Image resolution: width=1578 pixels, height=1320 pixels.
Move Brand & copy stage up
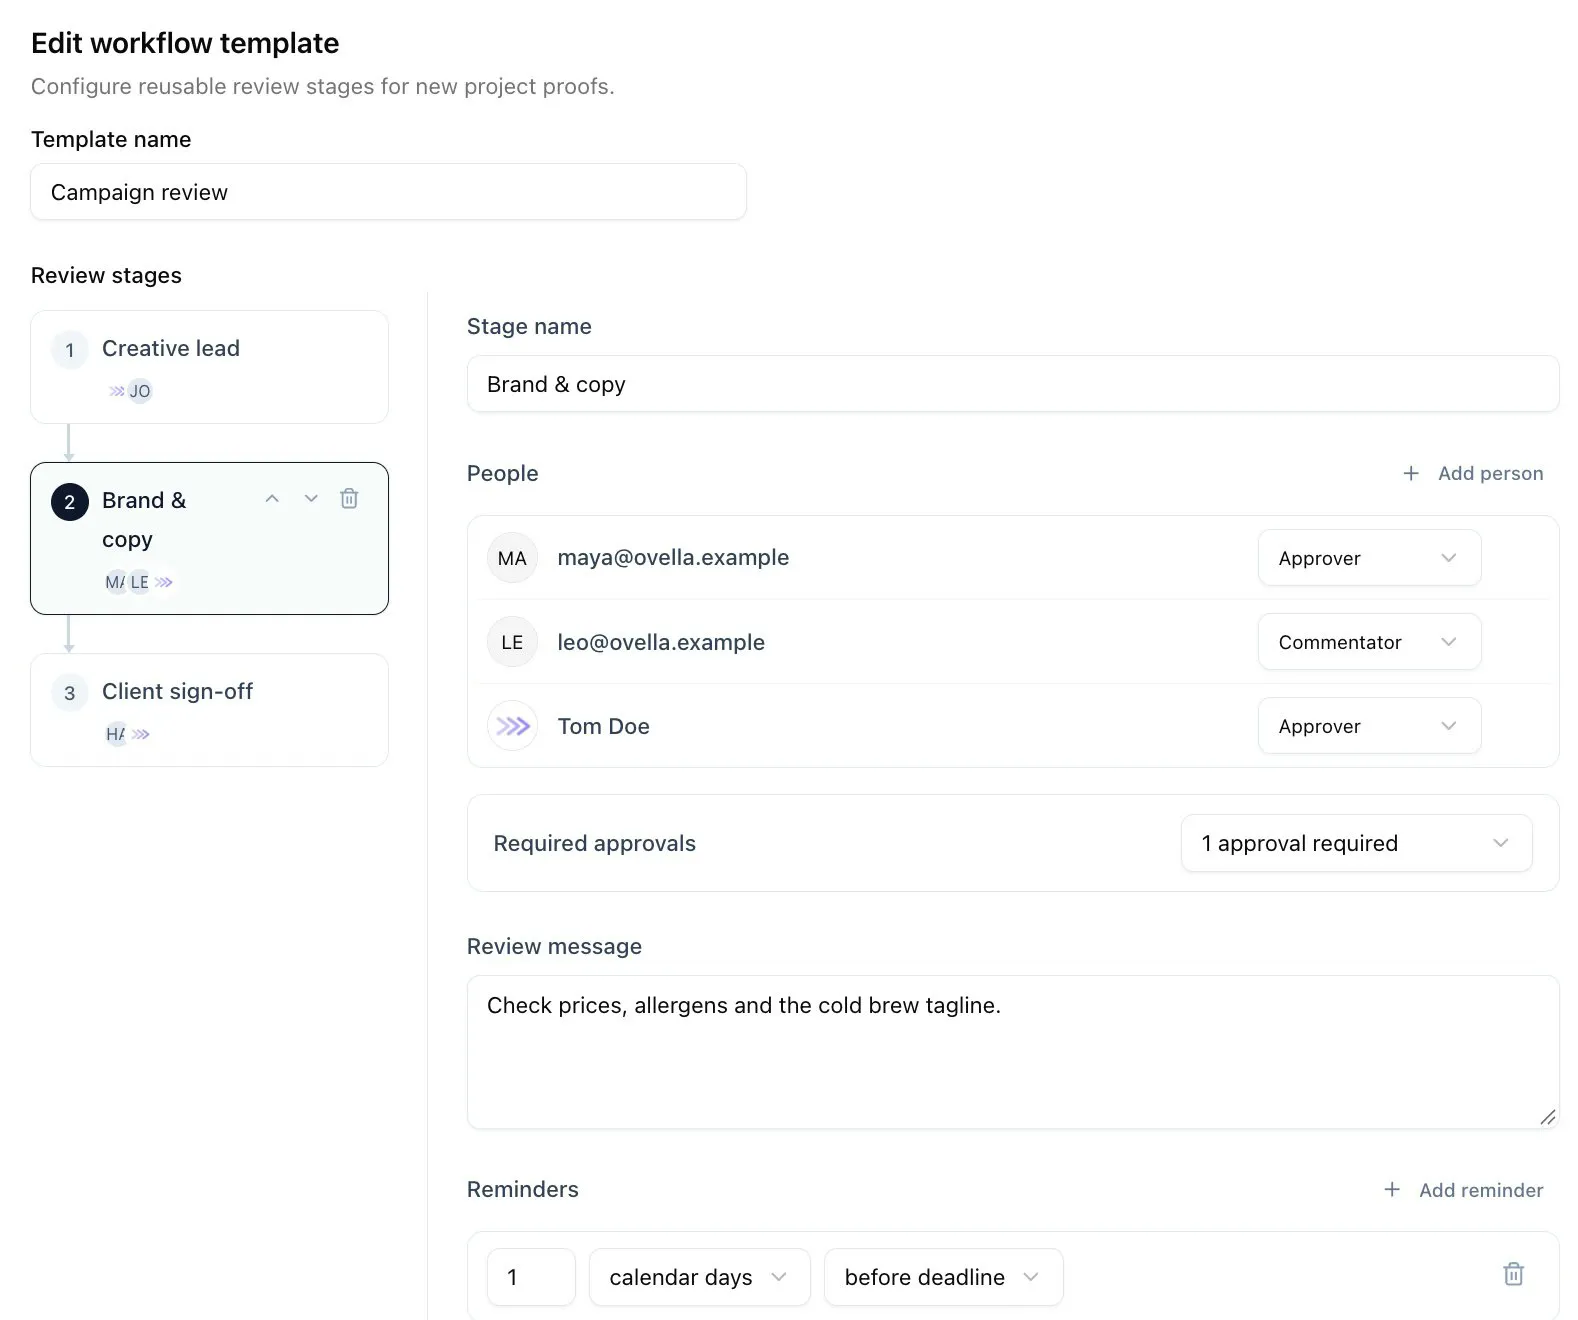(x=272, y=499)
